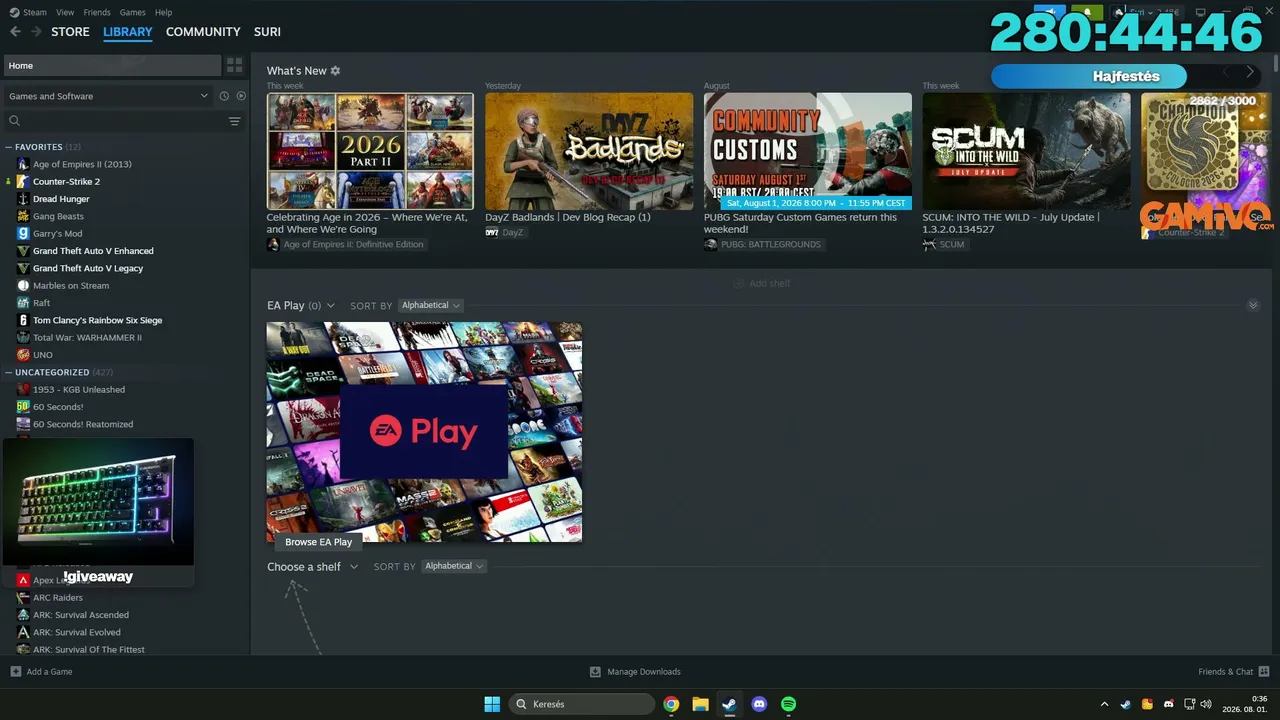Click the 60 Seconds! game icon

click(x=23, y=407)
